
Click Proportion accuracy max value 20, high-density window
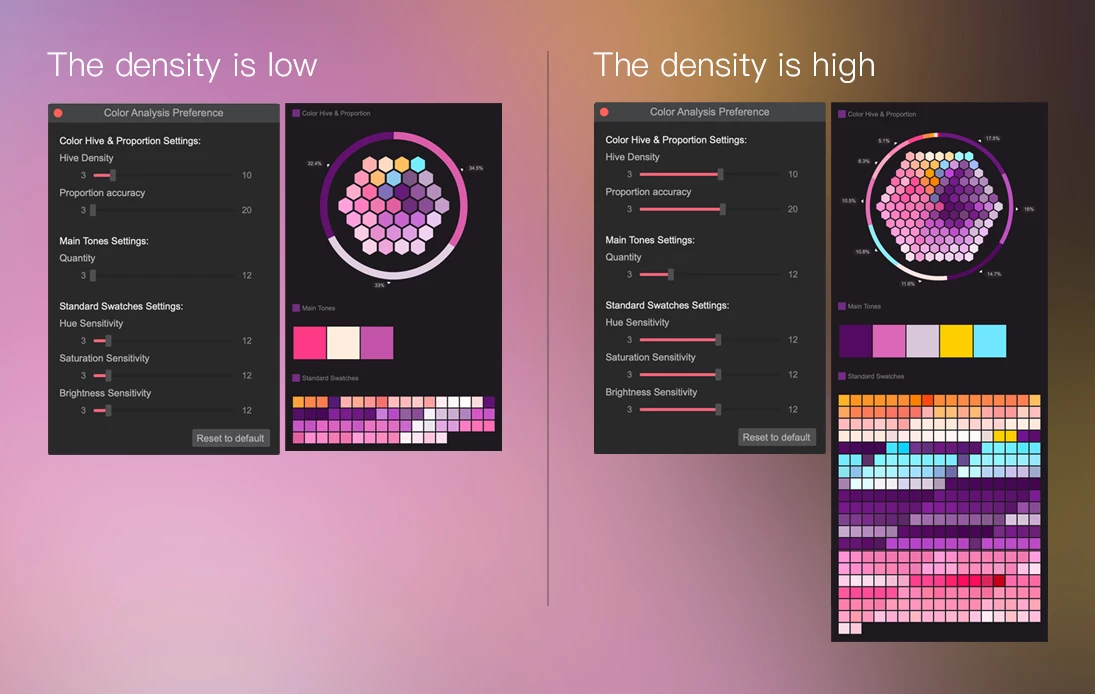[793, 209]
